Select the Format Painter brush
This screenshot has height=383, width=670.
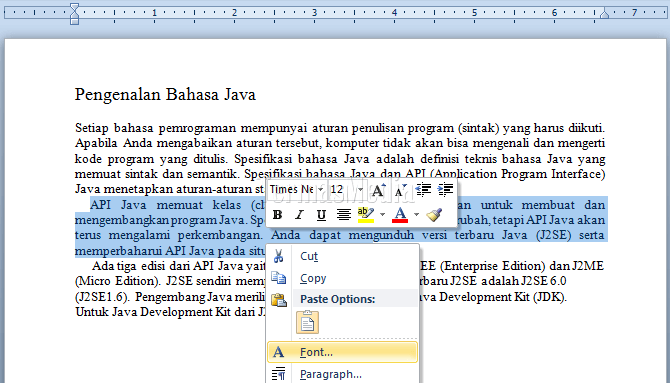(434, 215)
